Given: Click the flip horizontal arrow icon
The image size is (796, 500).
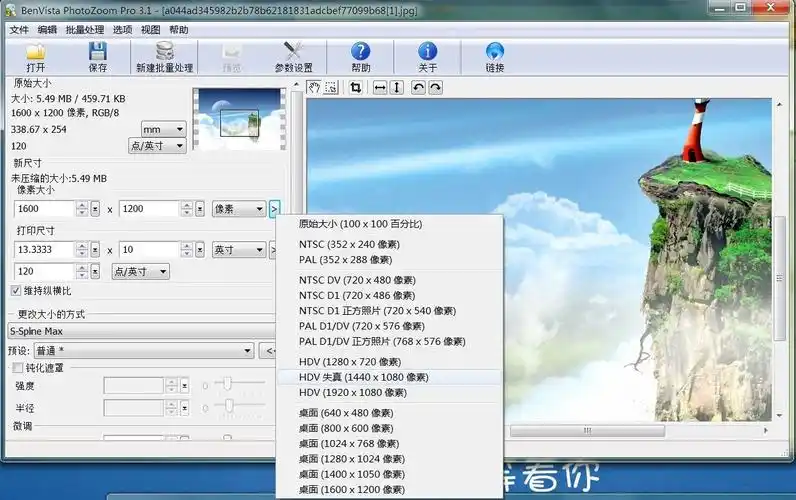Looking at the screenshot, I should [380, 88].
